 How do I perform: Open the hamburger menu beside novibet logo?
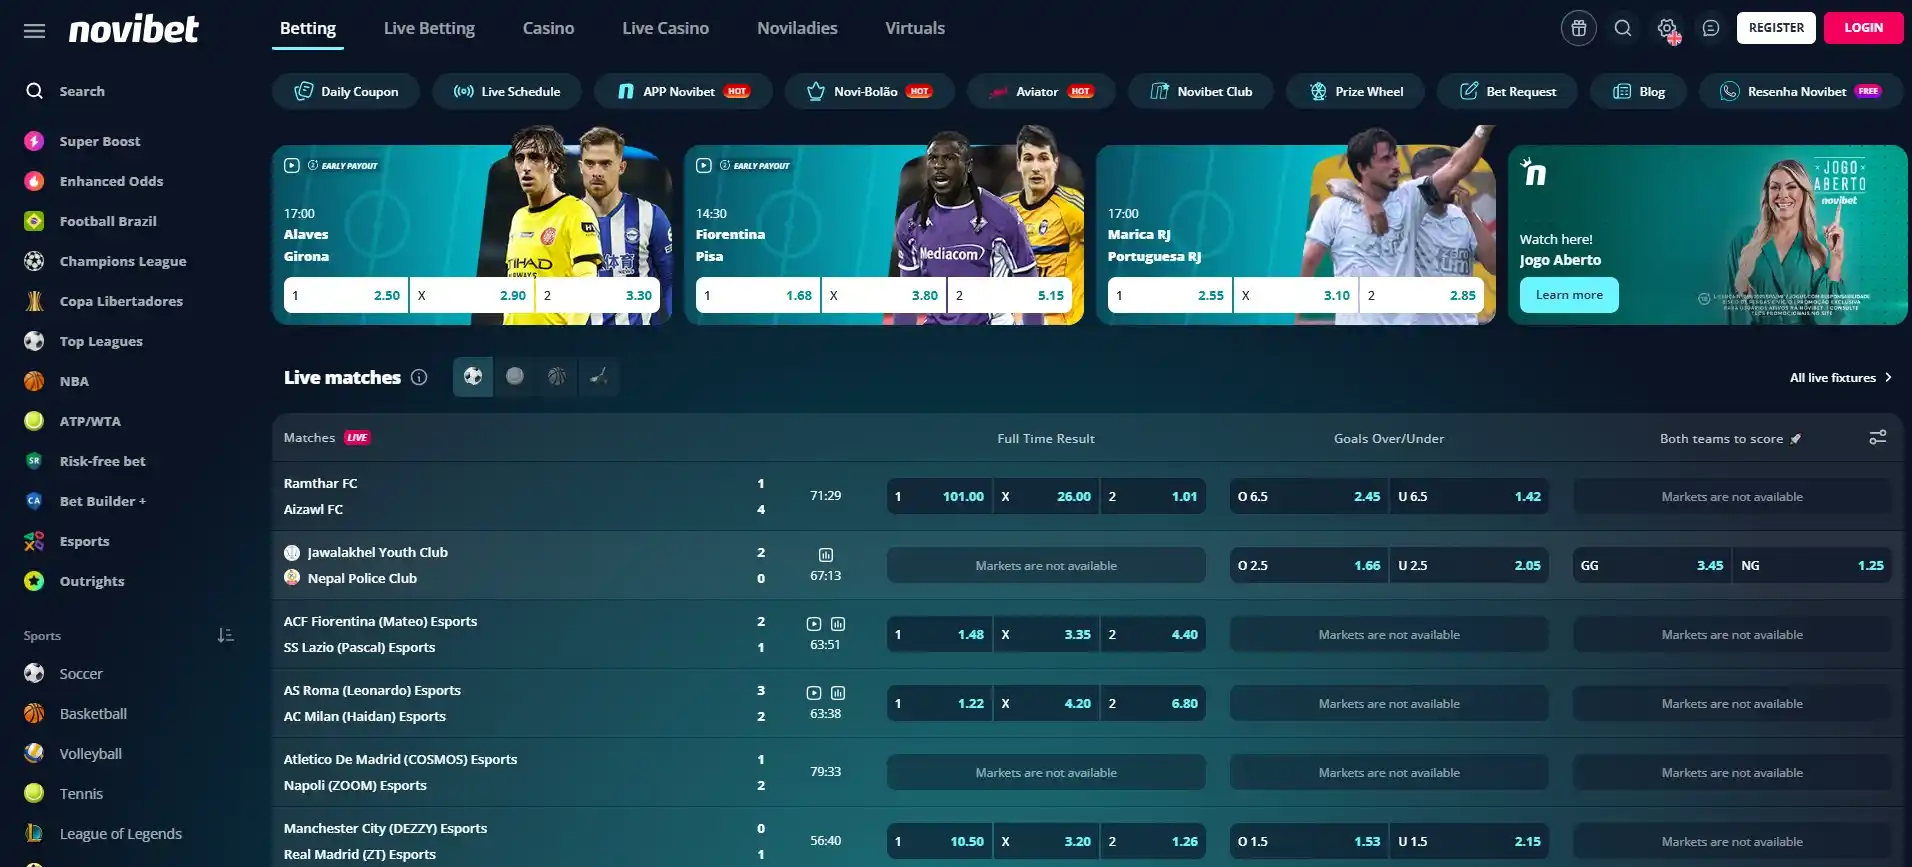(34, 31)
